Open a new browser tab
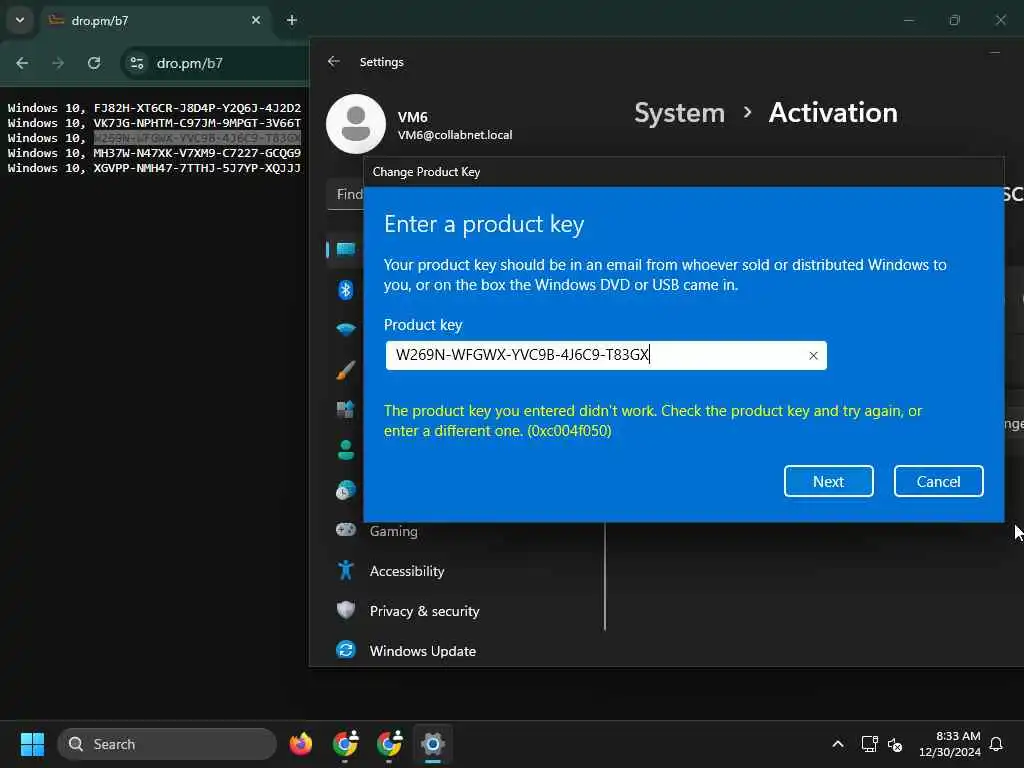 click(x=292, y=20)
